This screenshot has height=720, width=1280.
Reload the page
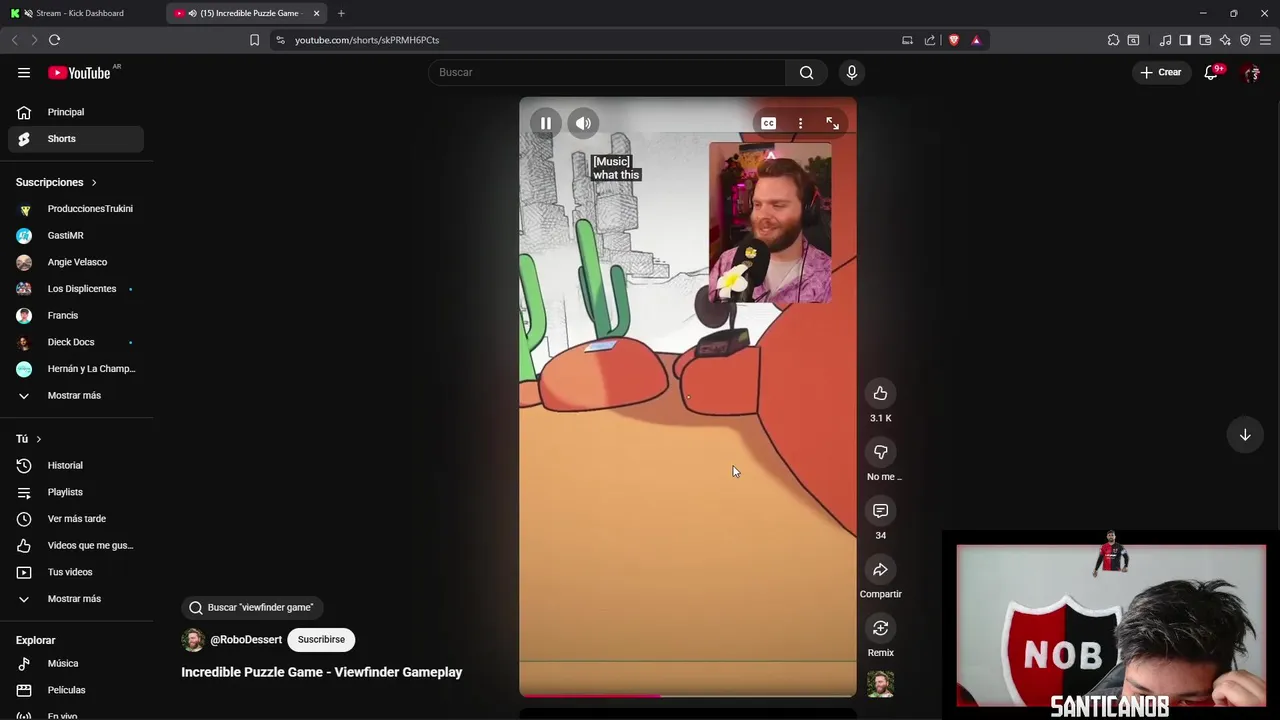54,40
